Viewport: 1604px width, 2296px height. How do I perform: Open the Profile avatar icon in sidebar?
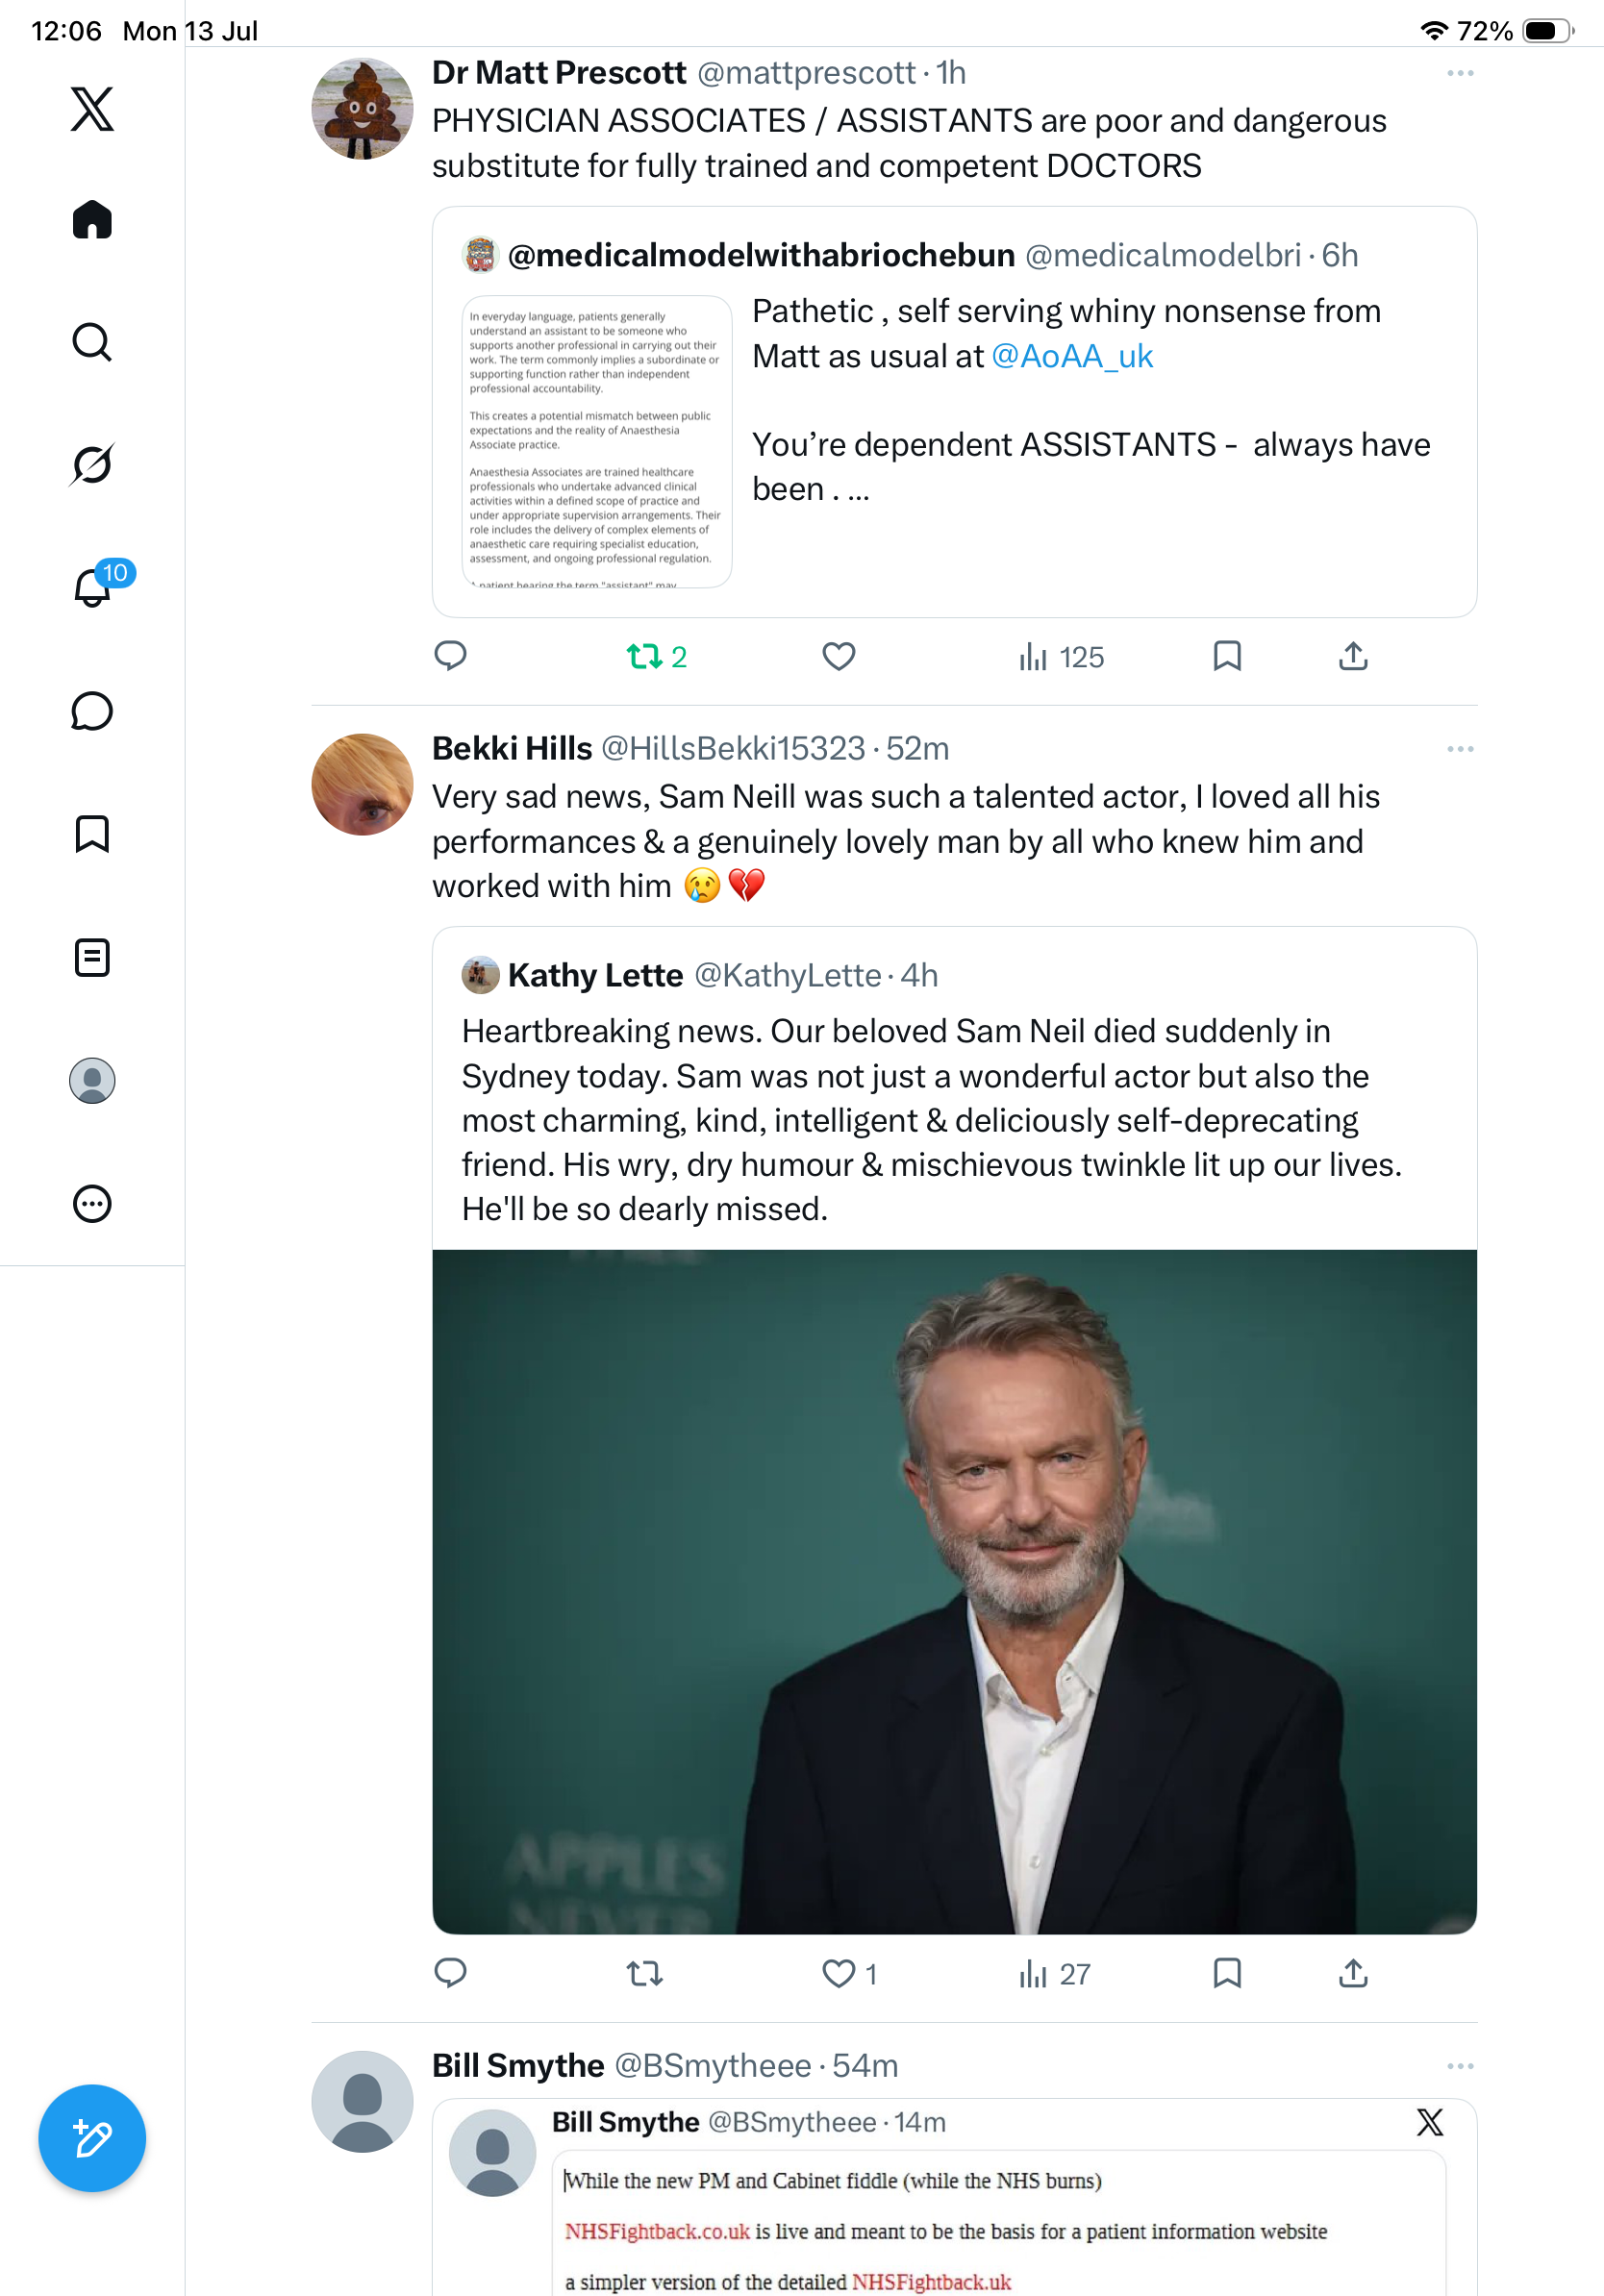(x=92, y=1081)
